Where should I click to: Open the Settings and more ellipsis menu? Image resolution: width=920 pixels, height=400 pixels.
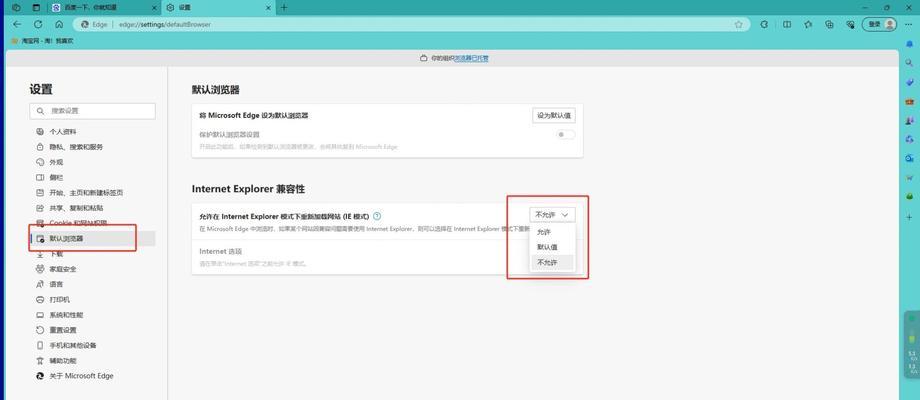(909, 25)
